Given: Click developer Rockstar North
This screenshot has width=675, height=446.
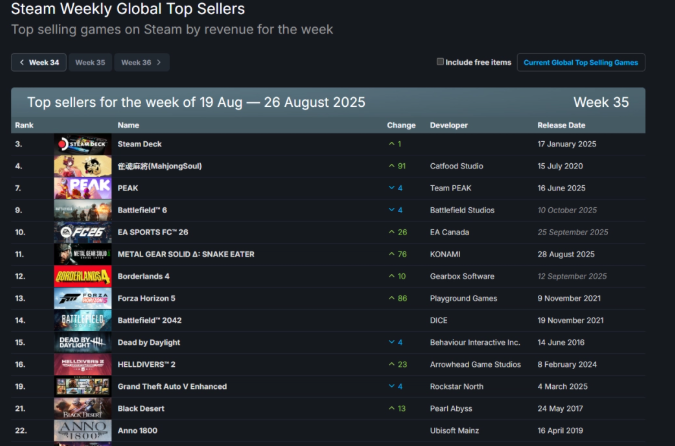Looking at the screenshot, I should 456,387.
